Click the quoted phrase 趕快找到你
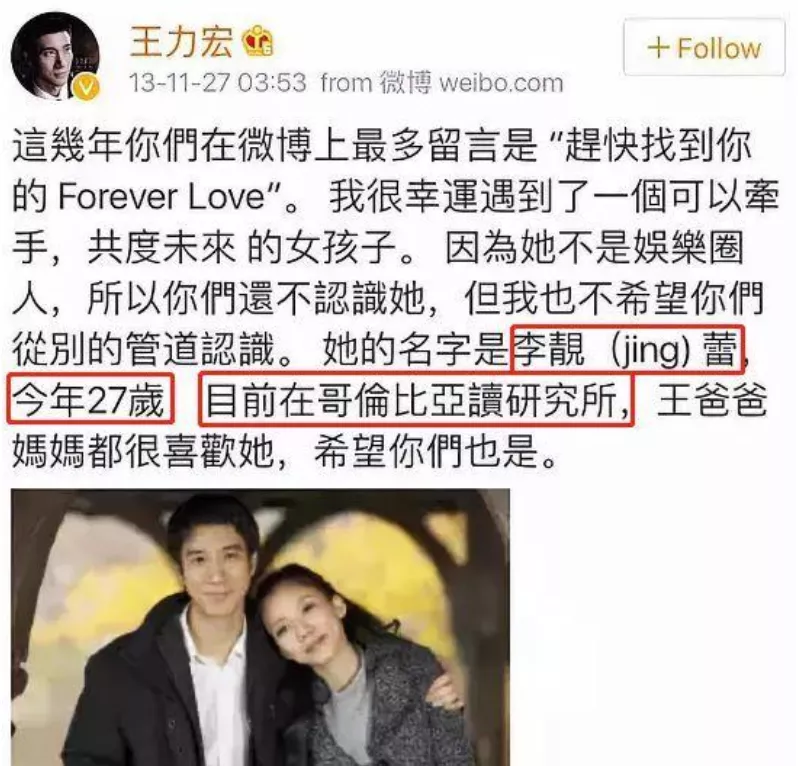The image size is (798, 766). click(657, 146)
